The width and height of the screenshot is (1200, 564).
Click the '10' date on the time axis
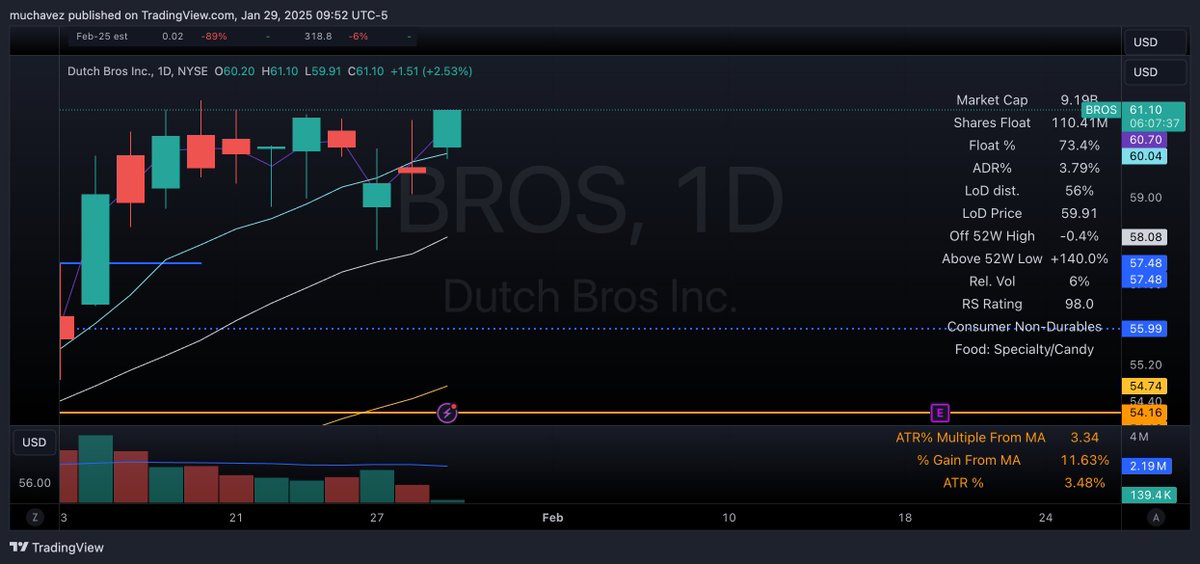tap(729, 517)
